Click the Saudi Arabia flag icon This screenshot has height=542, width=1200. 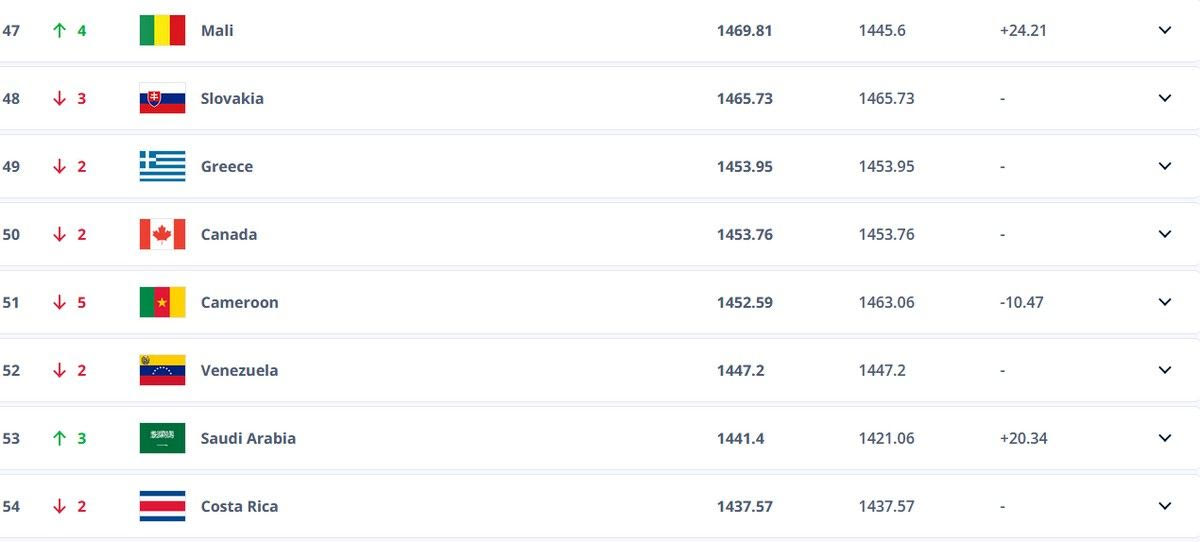162,438
